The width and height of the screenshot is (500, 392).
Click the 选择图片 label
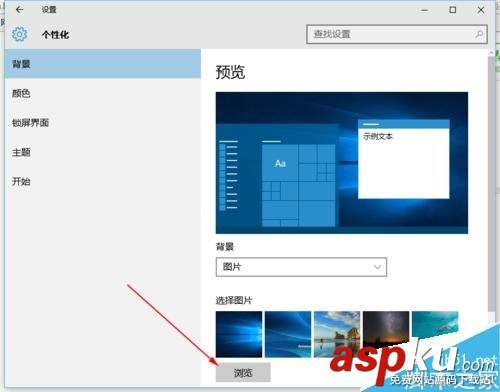pos(234,300)
